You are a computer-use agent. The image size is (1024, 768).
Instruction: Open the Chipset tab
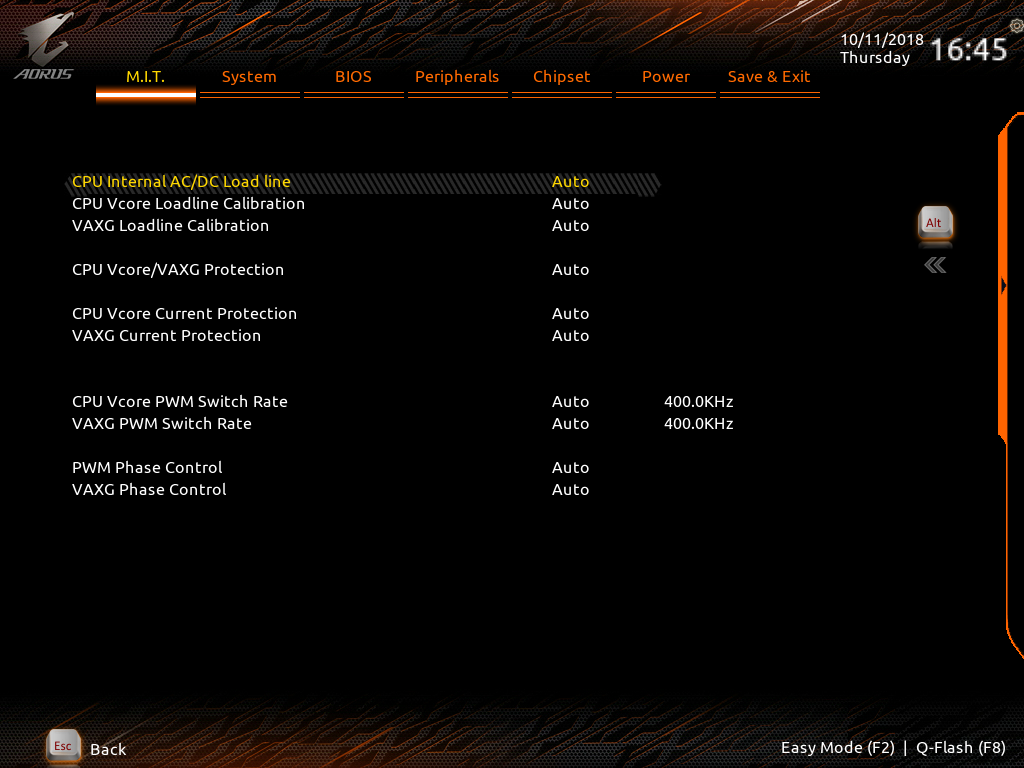(x=562, y=77)
